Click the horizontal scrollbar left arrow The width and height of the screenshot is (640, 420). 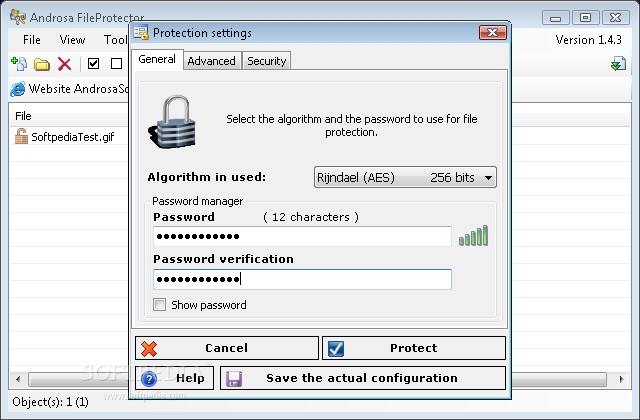(x=18, y=379)
